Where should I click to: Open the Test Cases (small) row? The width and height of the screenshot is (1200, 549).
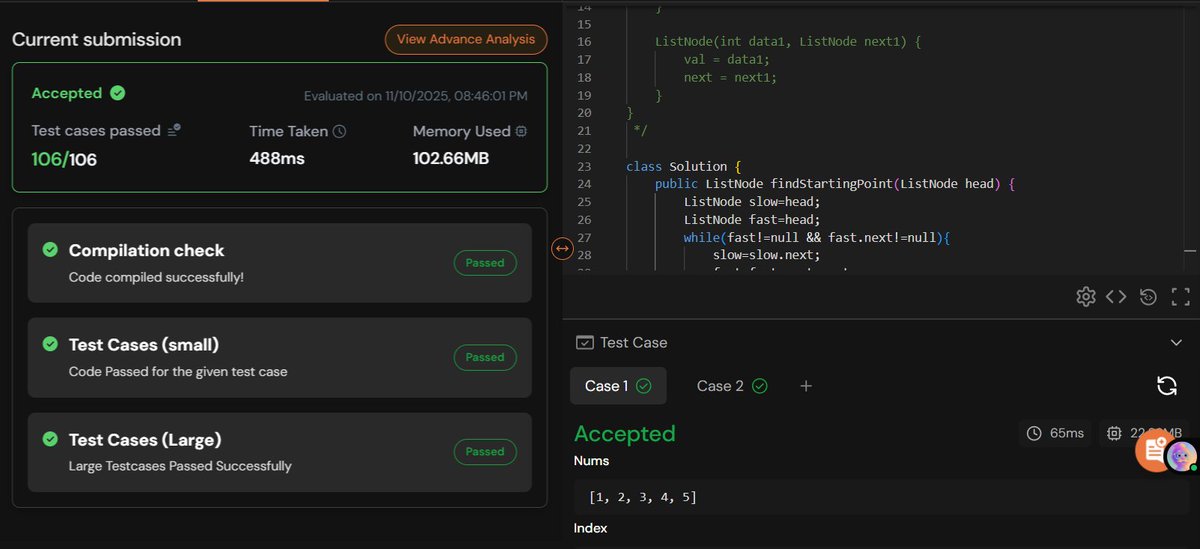[x=280, y=358]
